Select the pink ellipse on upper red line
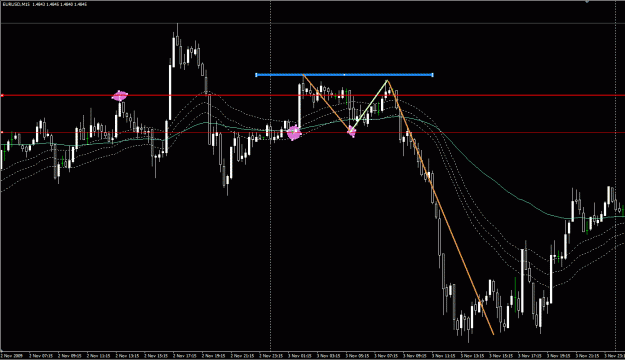 pyautogui.click(x=120, y=96)
